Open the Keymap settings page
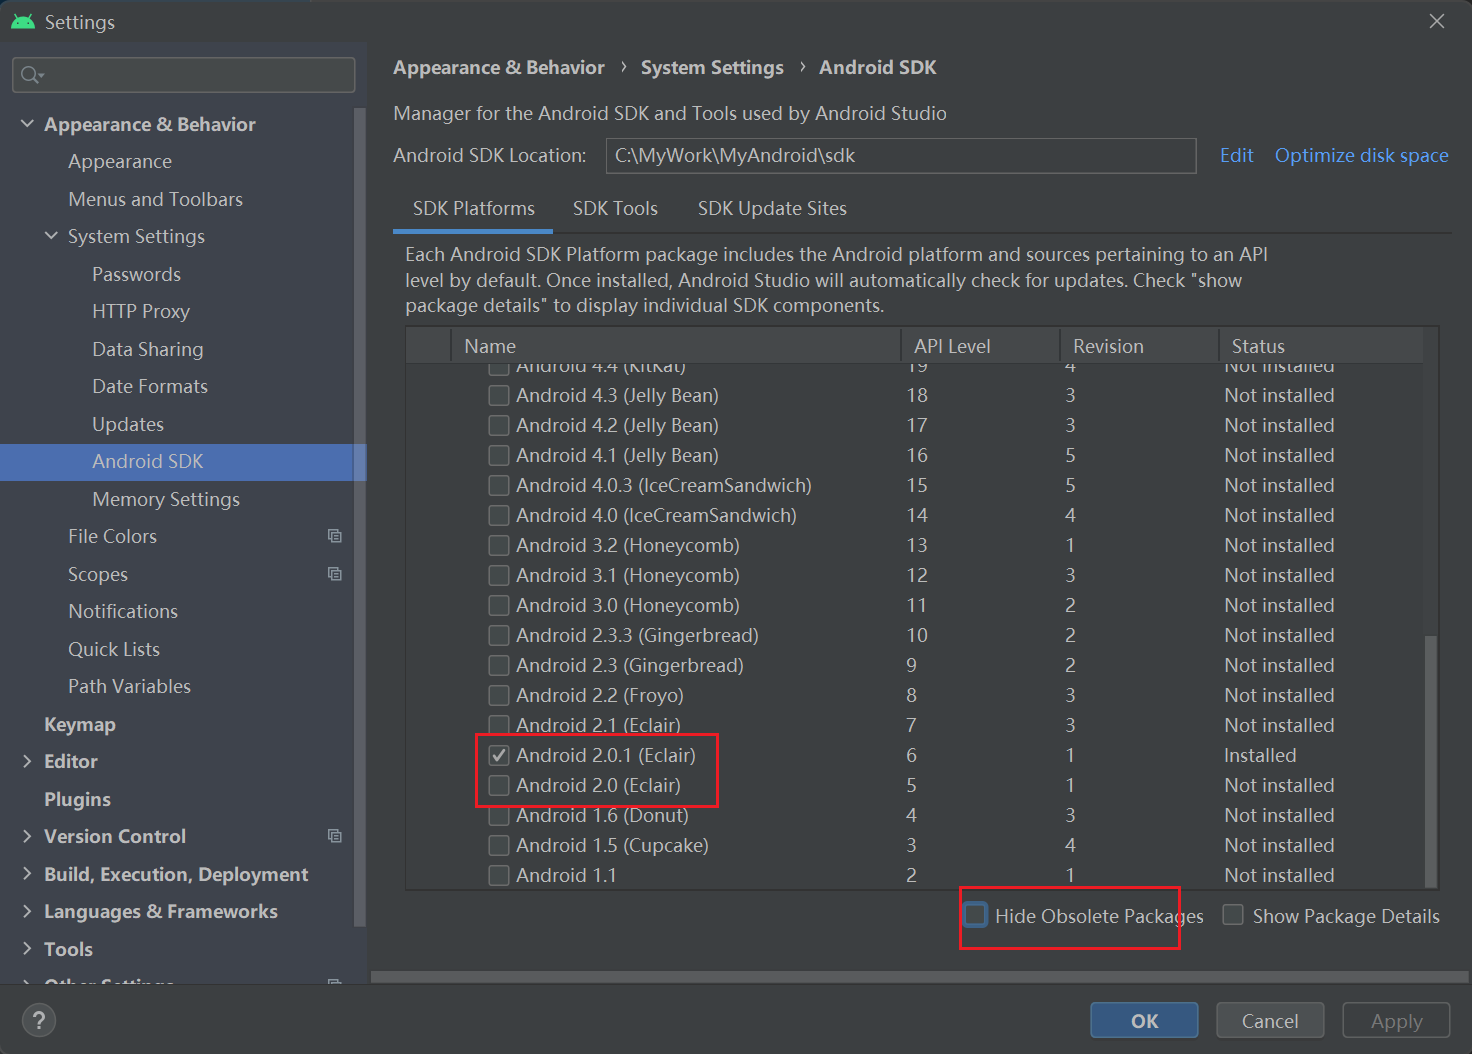The height and width of the screenshot is (1054, 1472). (x=80, y=724)
